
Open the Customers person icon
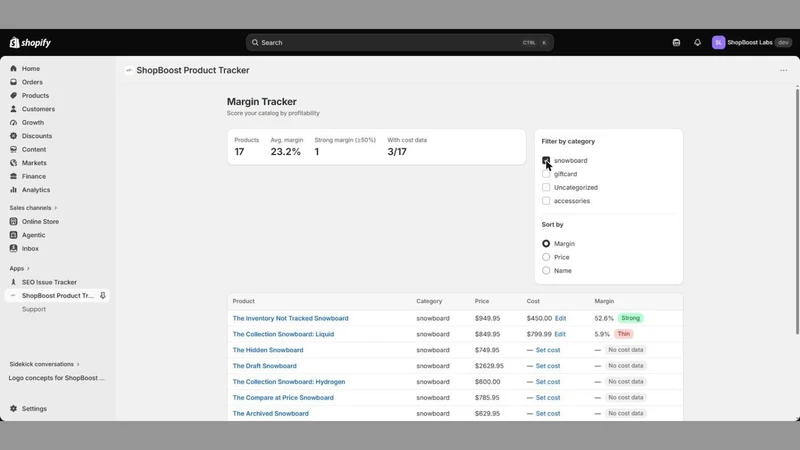pyautogui.click(x=13, y=109)
